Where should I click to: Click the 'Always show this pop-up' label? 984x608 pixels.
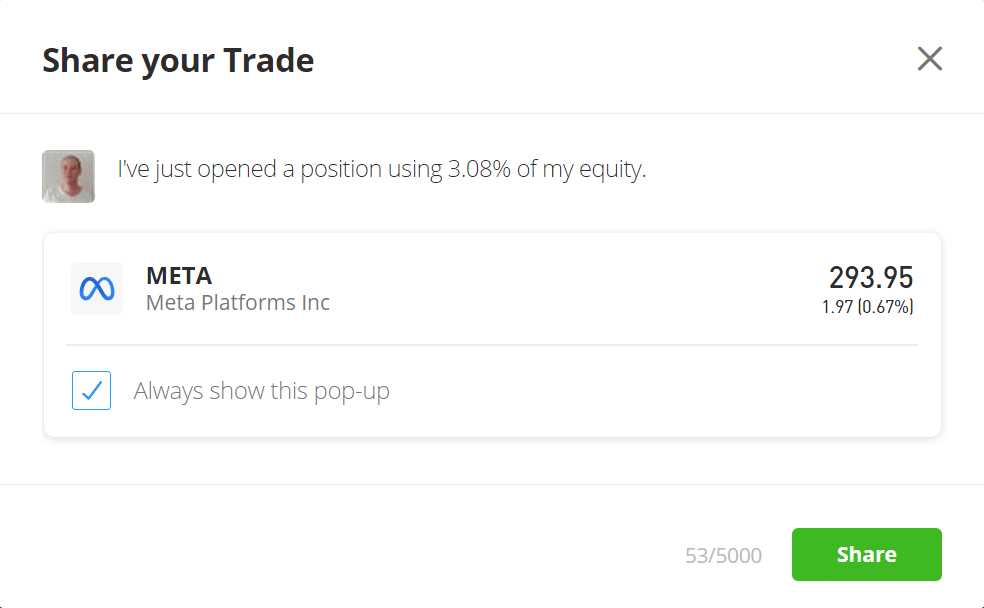tap(262, 391)
